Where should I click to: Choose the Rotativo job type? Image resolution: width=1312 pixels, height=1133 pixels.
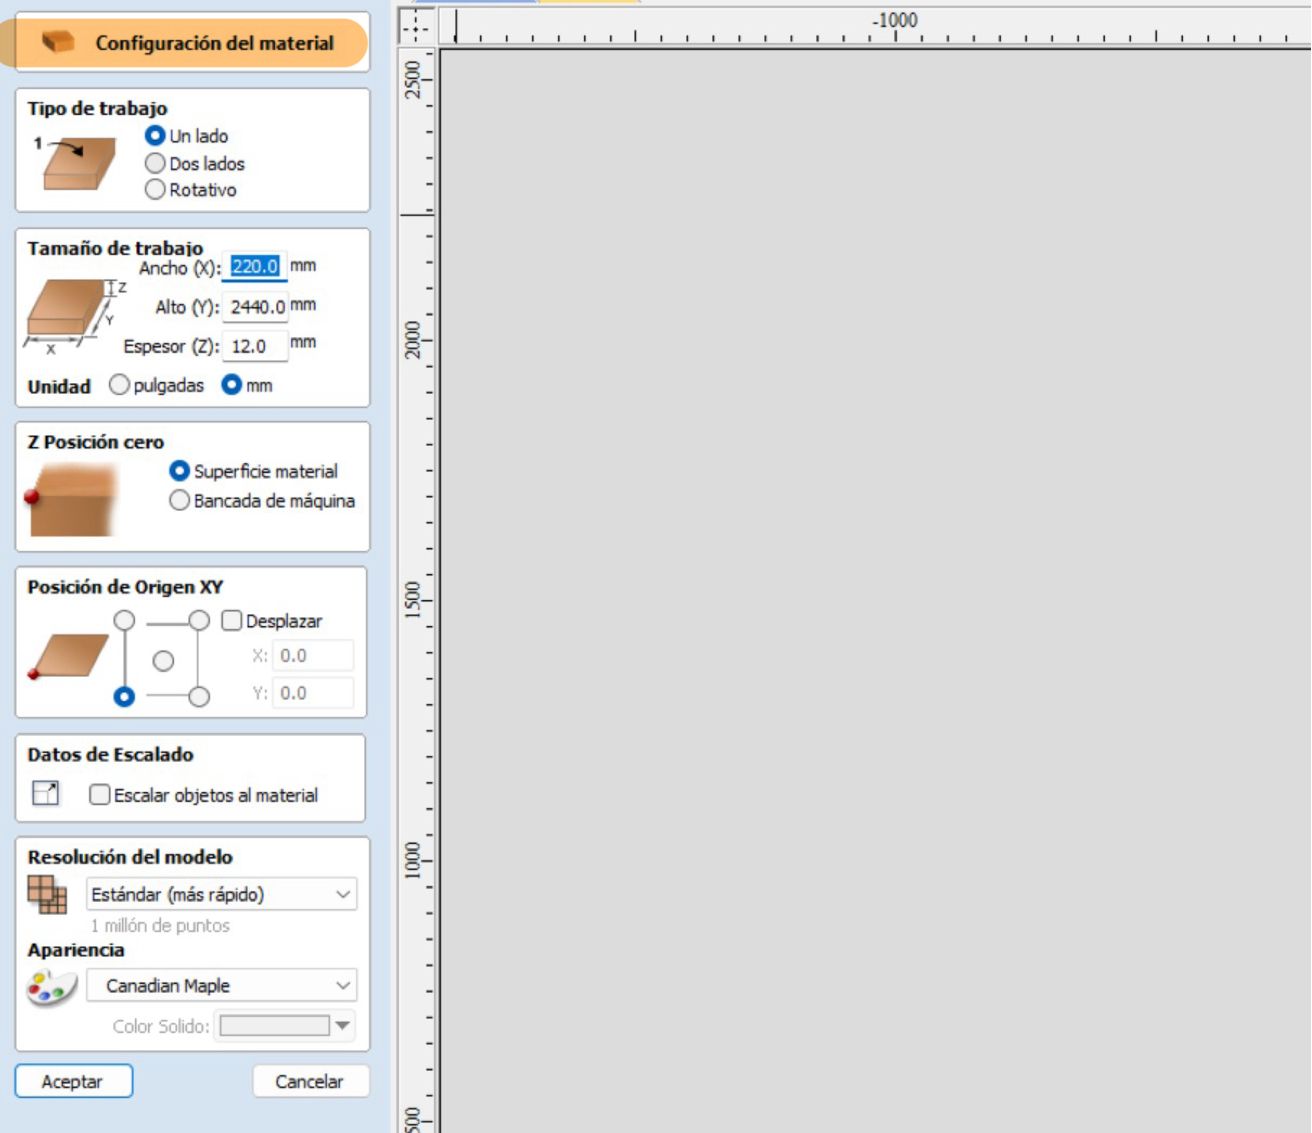(x=155, y=189)
